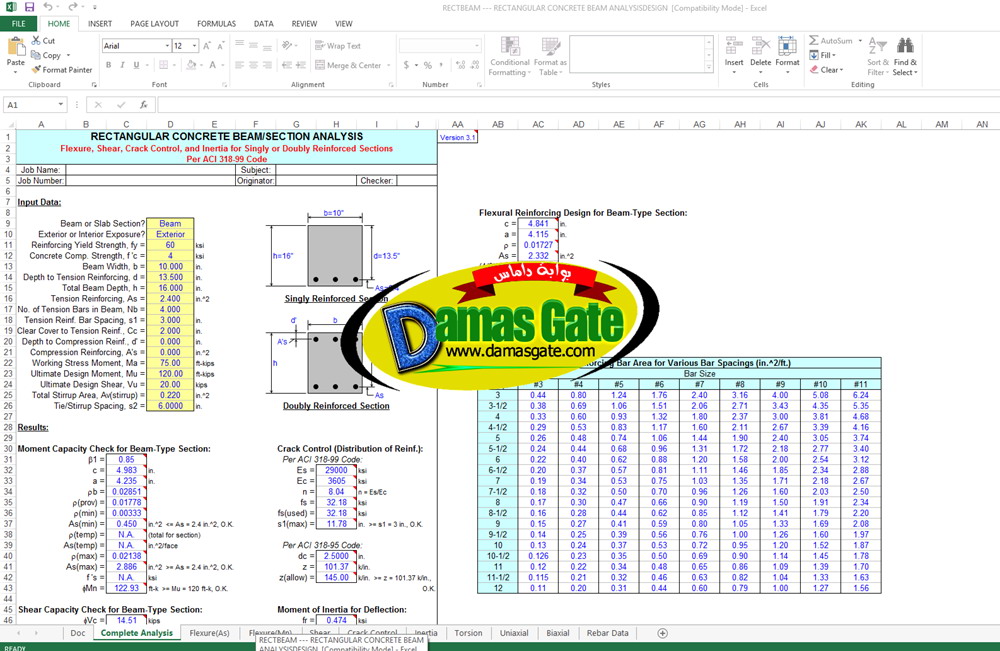Viewport: 1000px width, 651px height.
Task: Open the Flexure(As) worksheet tab
Action: tap(209, 633)
